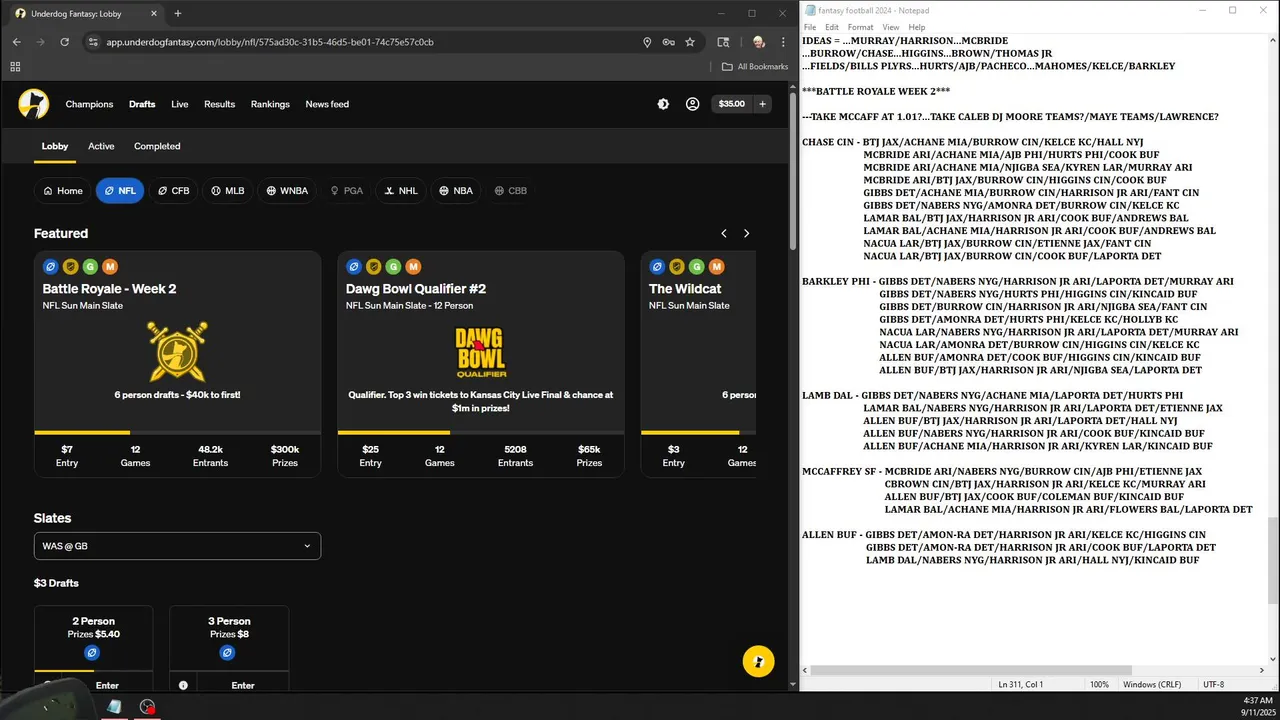This screenshot has height=720, width=1280.
Task: Open a new browser tab
Action: pyautogui.click(x=178, y=14)
